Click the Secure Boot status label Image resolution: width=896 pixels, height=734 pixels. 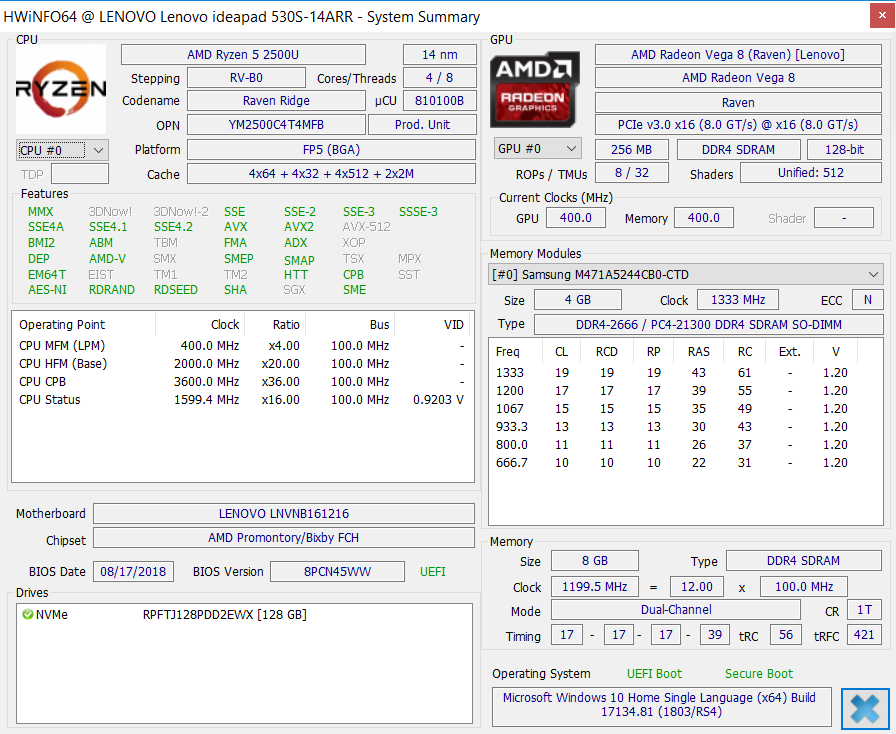click(x=758, y=674)
